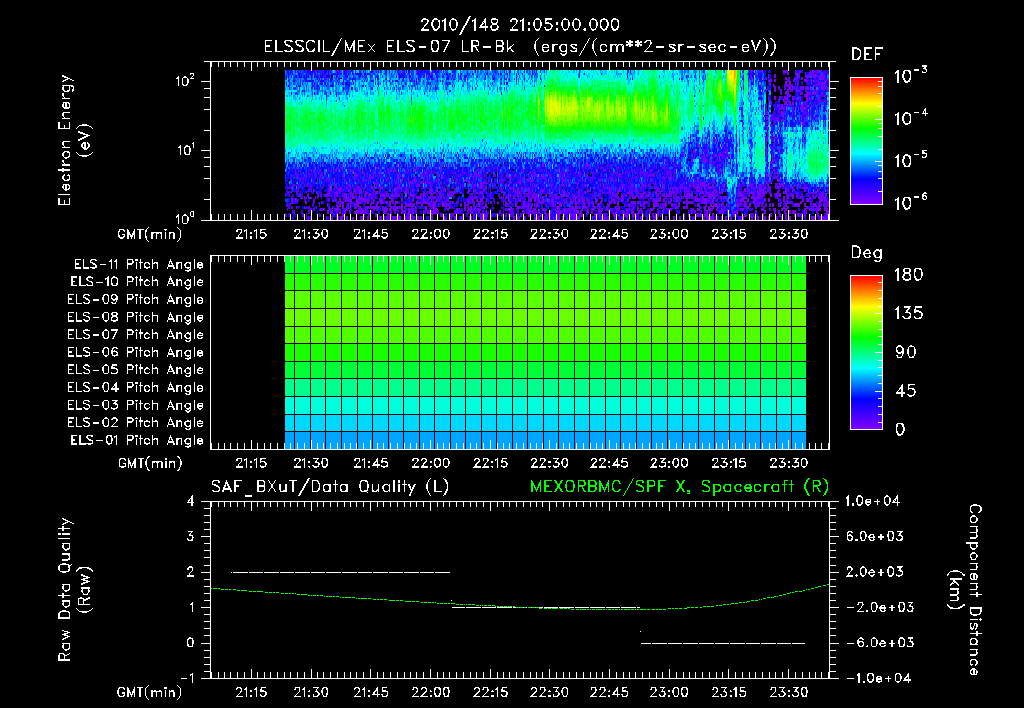
Task: Click the 90 value on Deg scale
Action: [x=905, y=353]
